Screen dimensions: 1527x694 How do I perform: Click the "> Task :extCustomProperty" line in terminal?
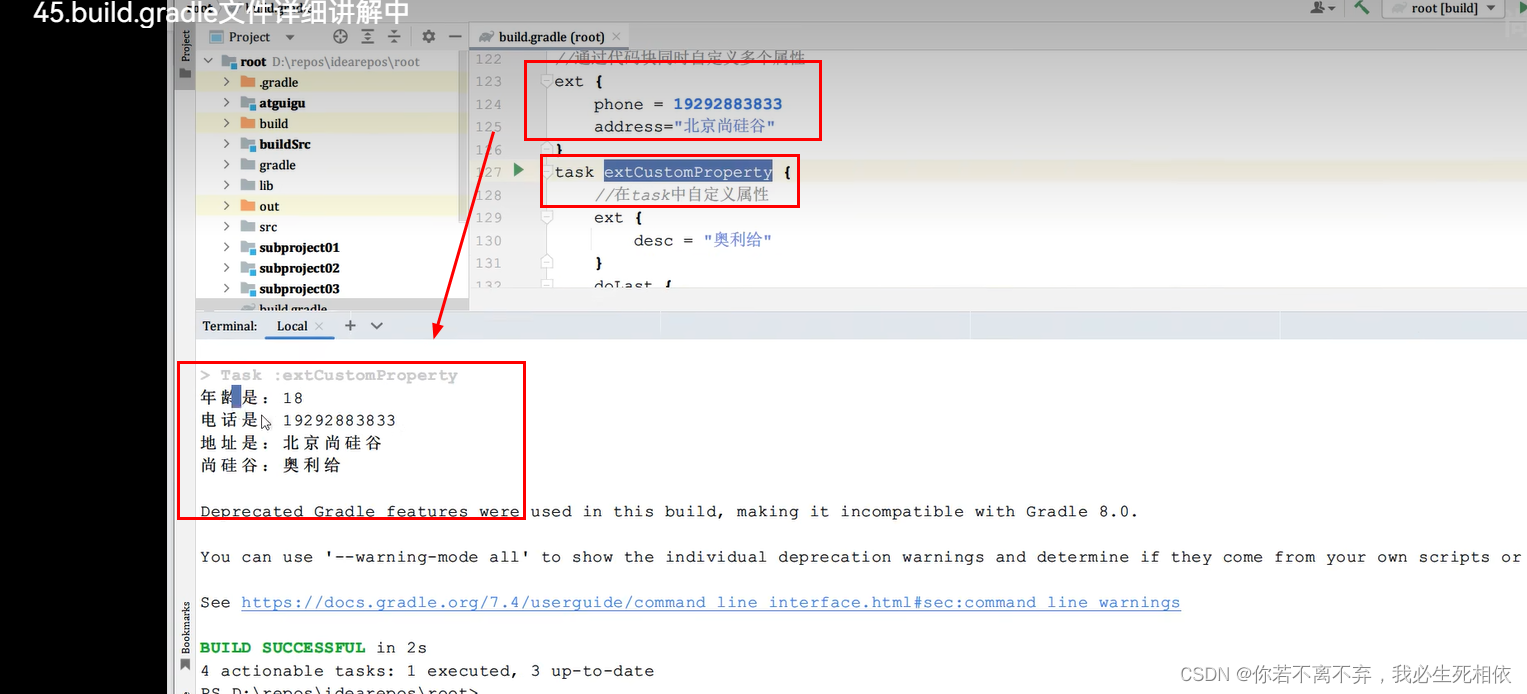click(x=329, y=376)
